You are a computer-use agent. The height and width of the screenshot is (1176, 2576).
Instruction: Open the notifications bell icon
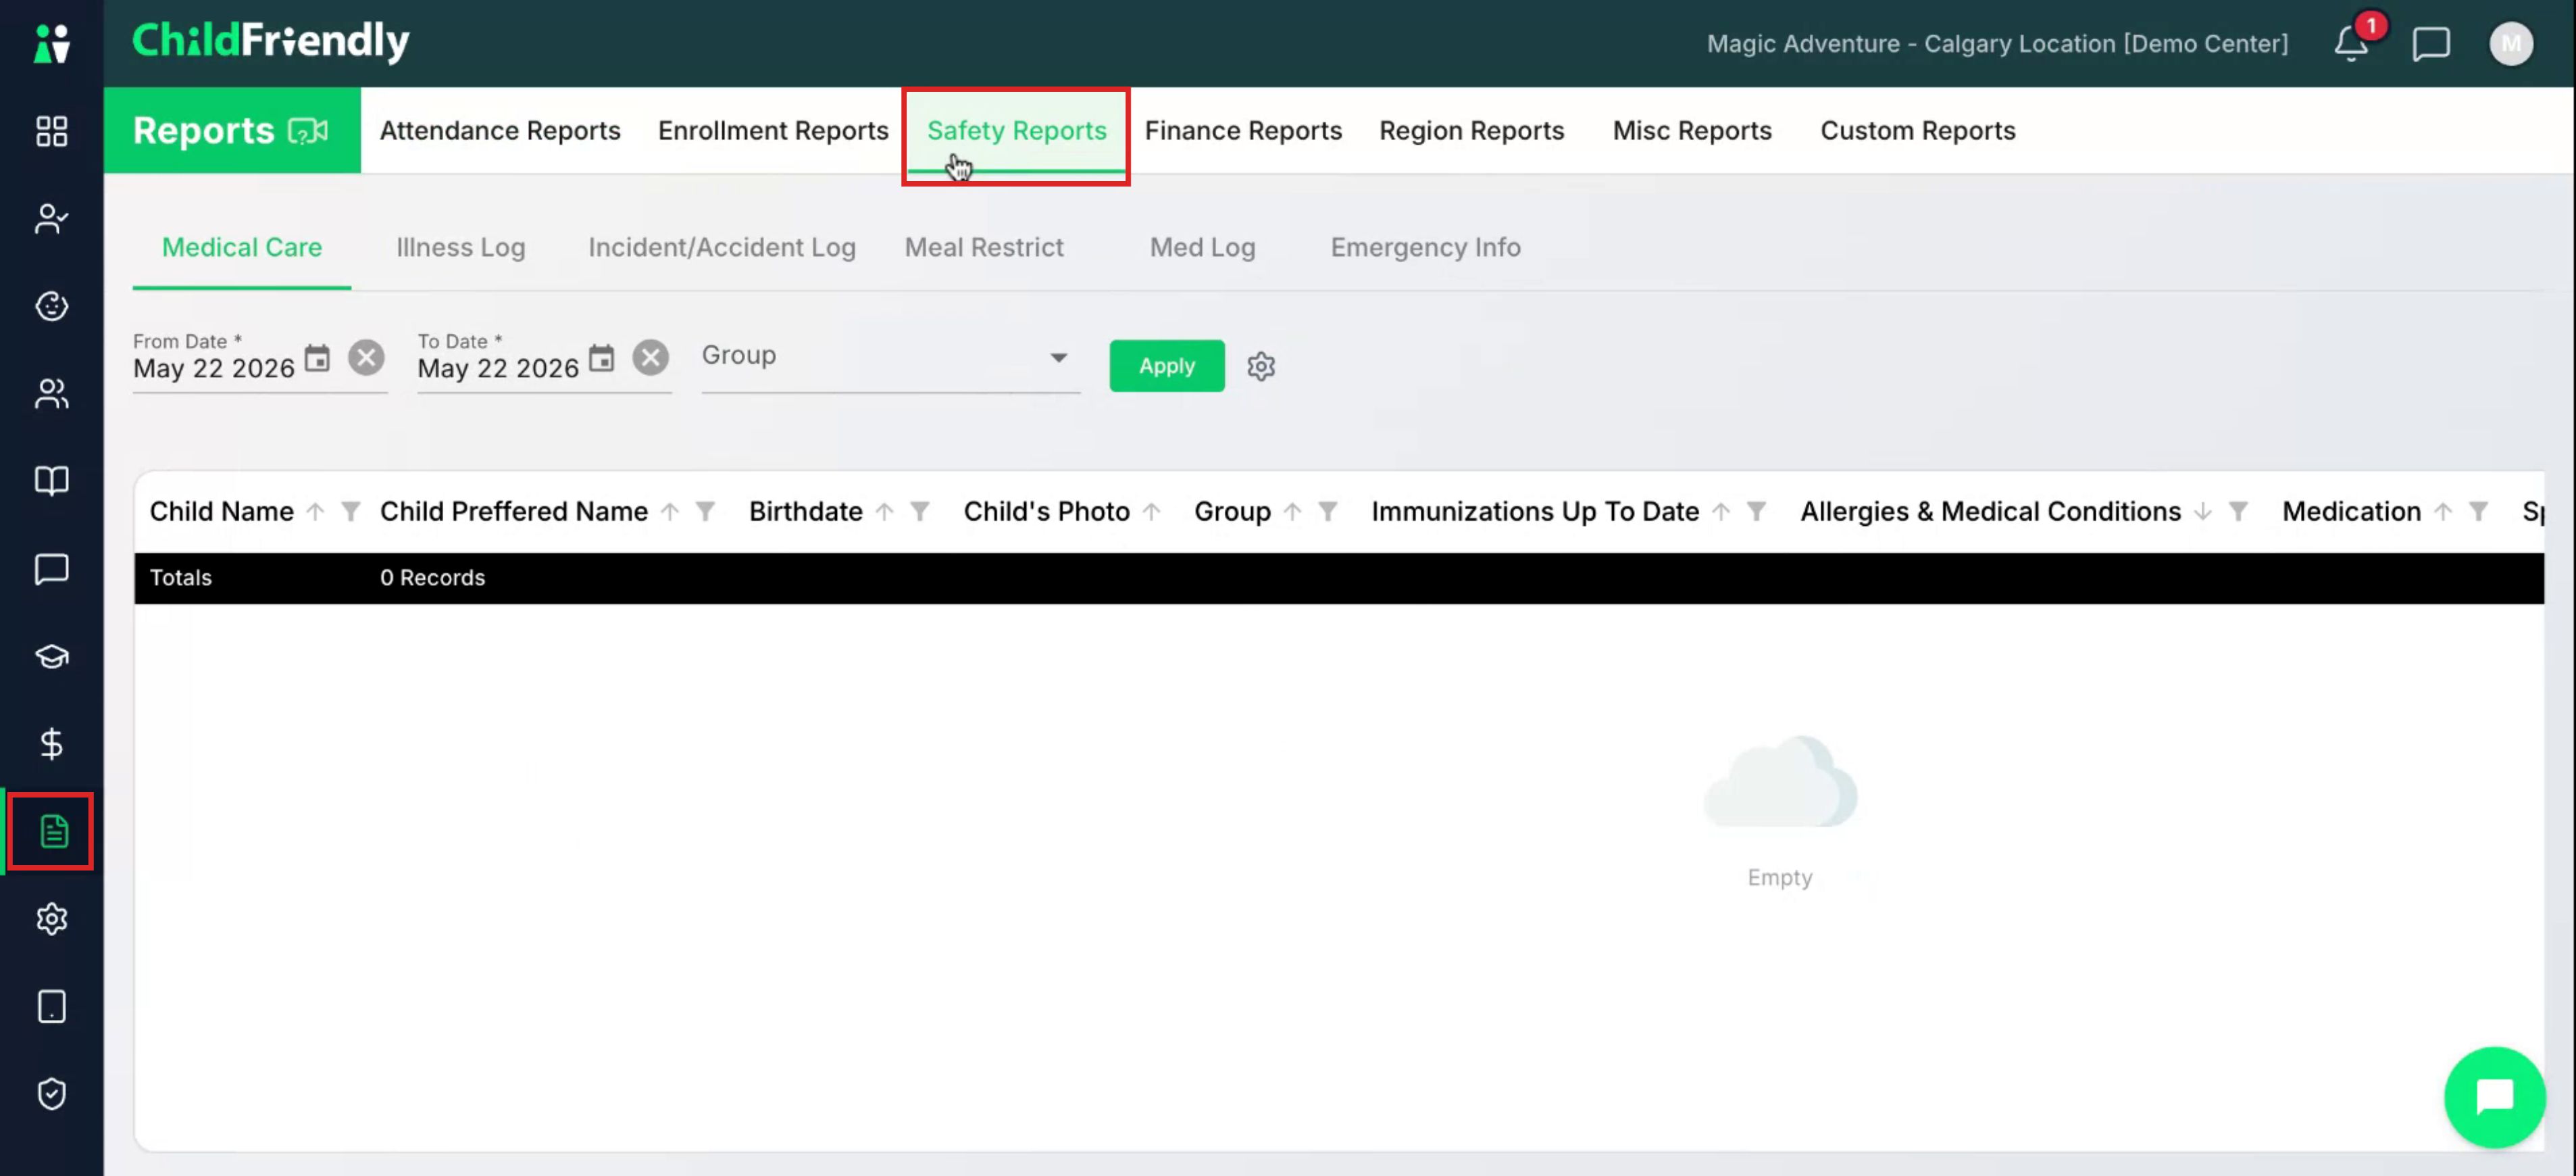click(x=2351, y=44)
